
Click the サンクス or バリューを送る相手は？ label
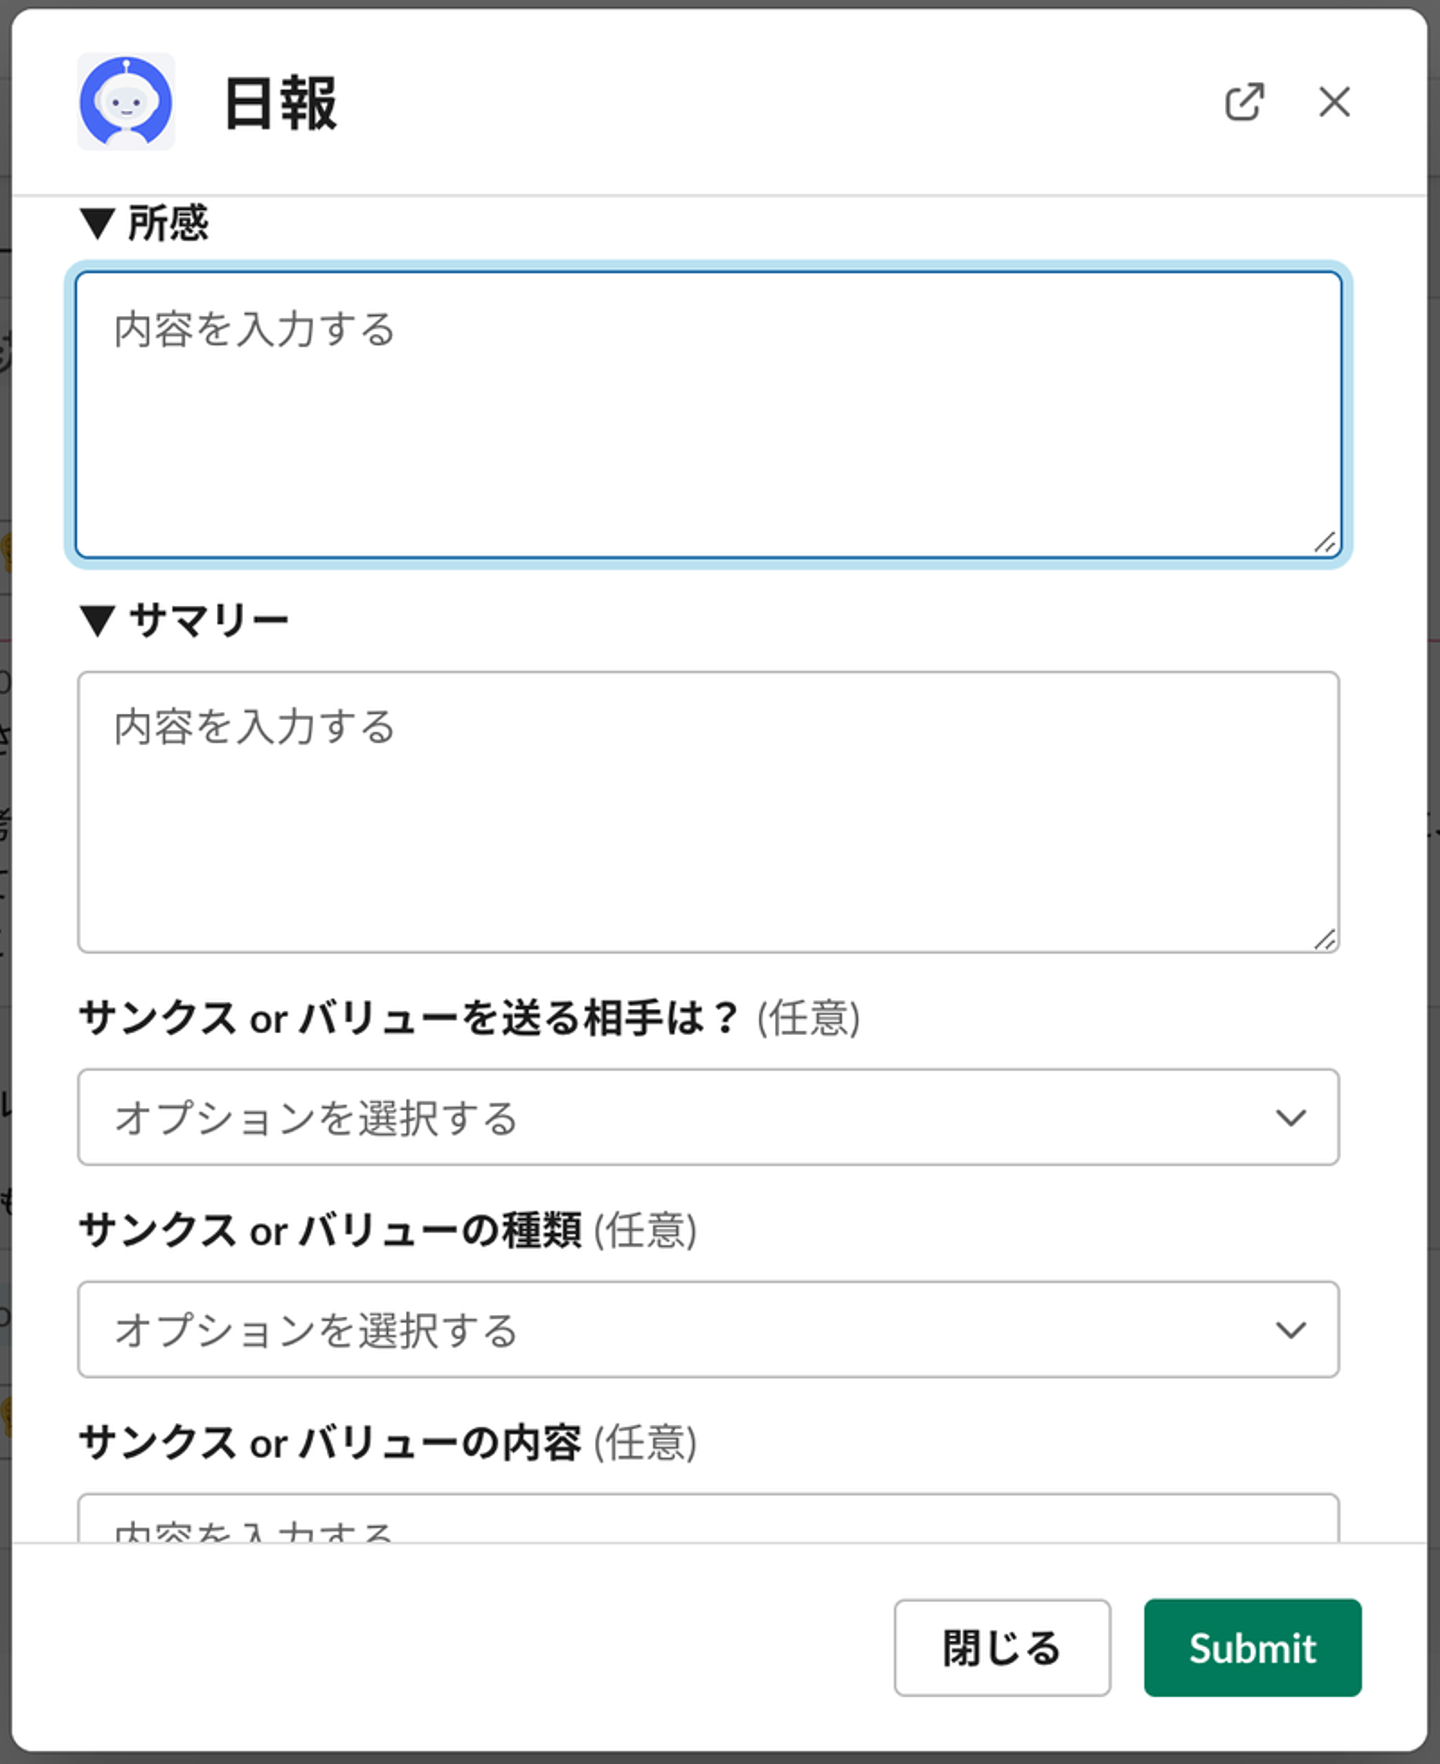408,1019
